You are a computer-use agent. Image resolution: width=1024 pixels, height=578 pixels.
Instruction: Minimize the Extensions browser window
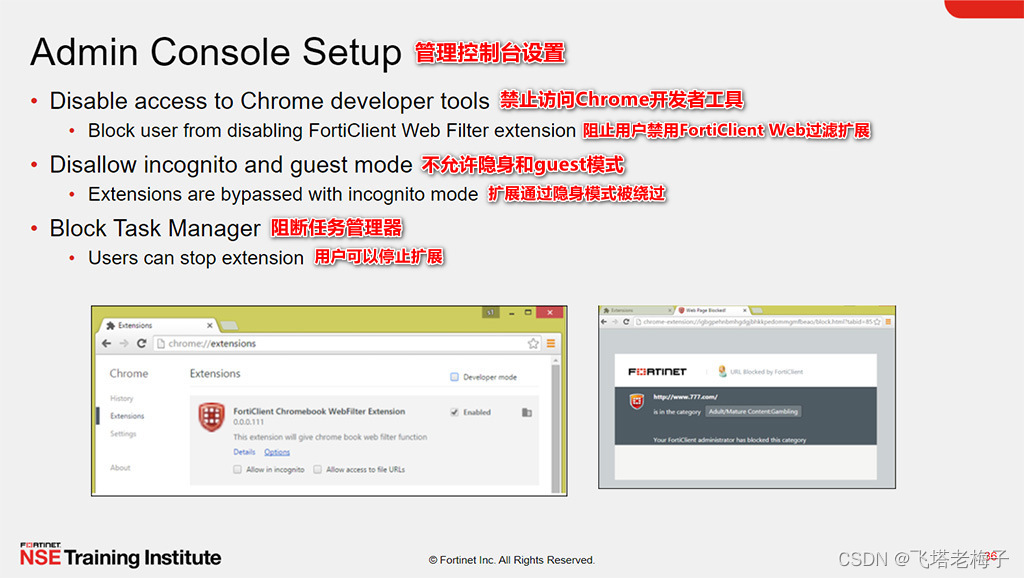tap(511, 313)
